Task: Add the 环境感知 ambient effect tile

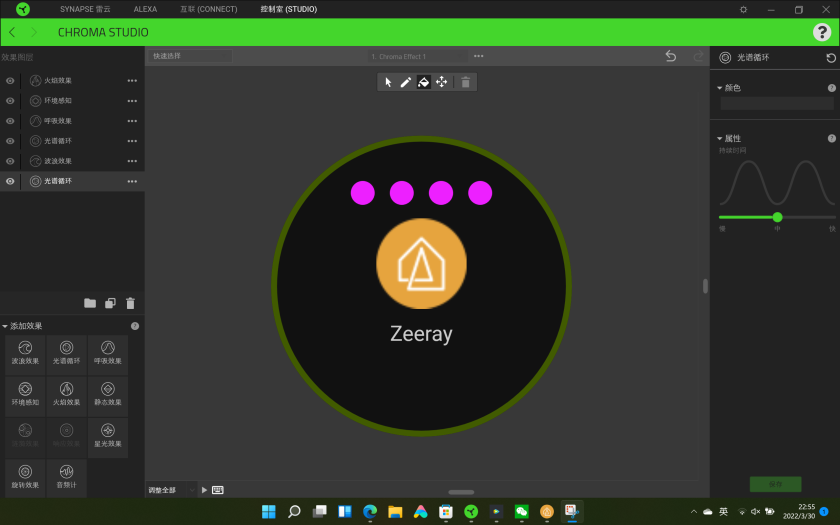Action: [25, 395]
